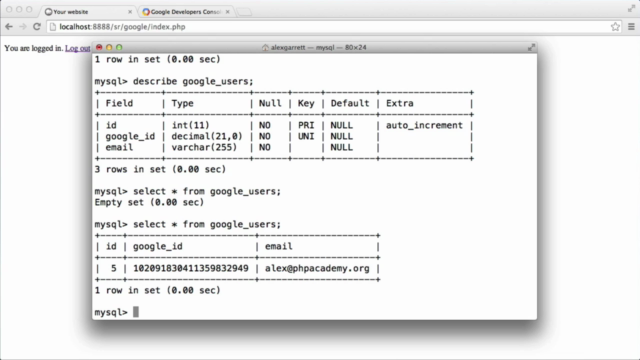640x360 pixels.
Task: Click the email alex@phpacademy.org in the results
Action: [317, 269]
